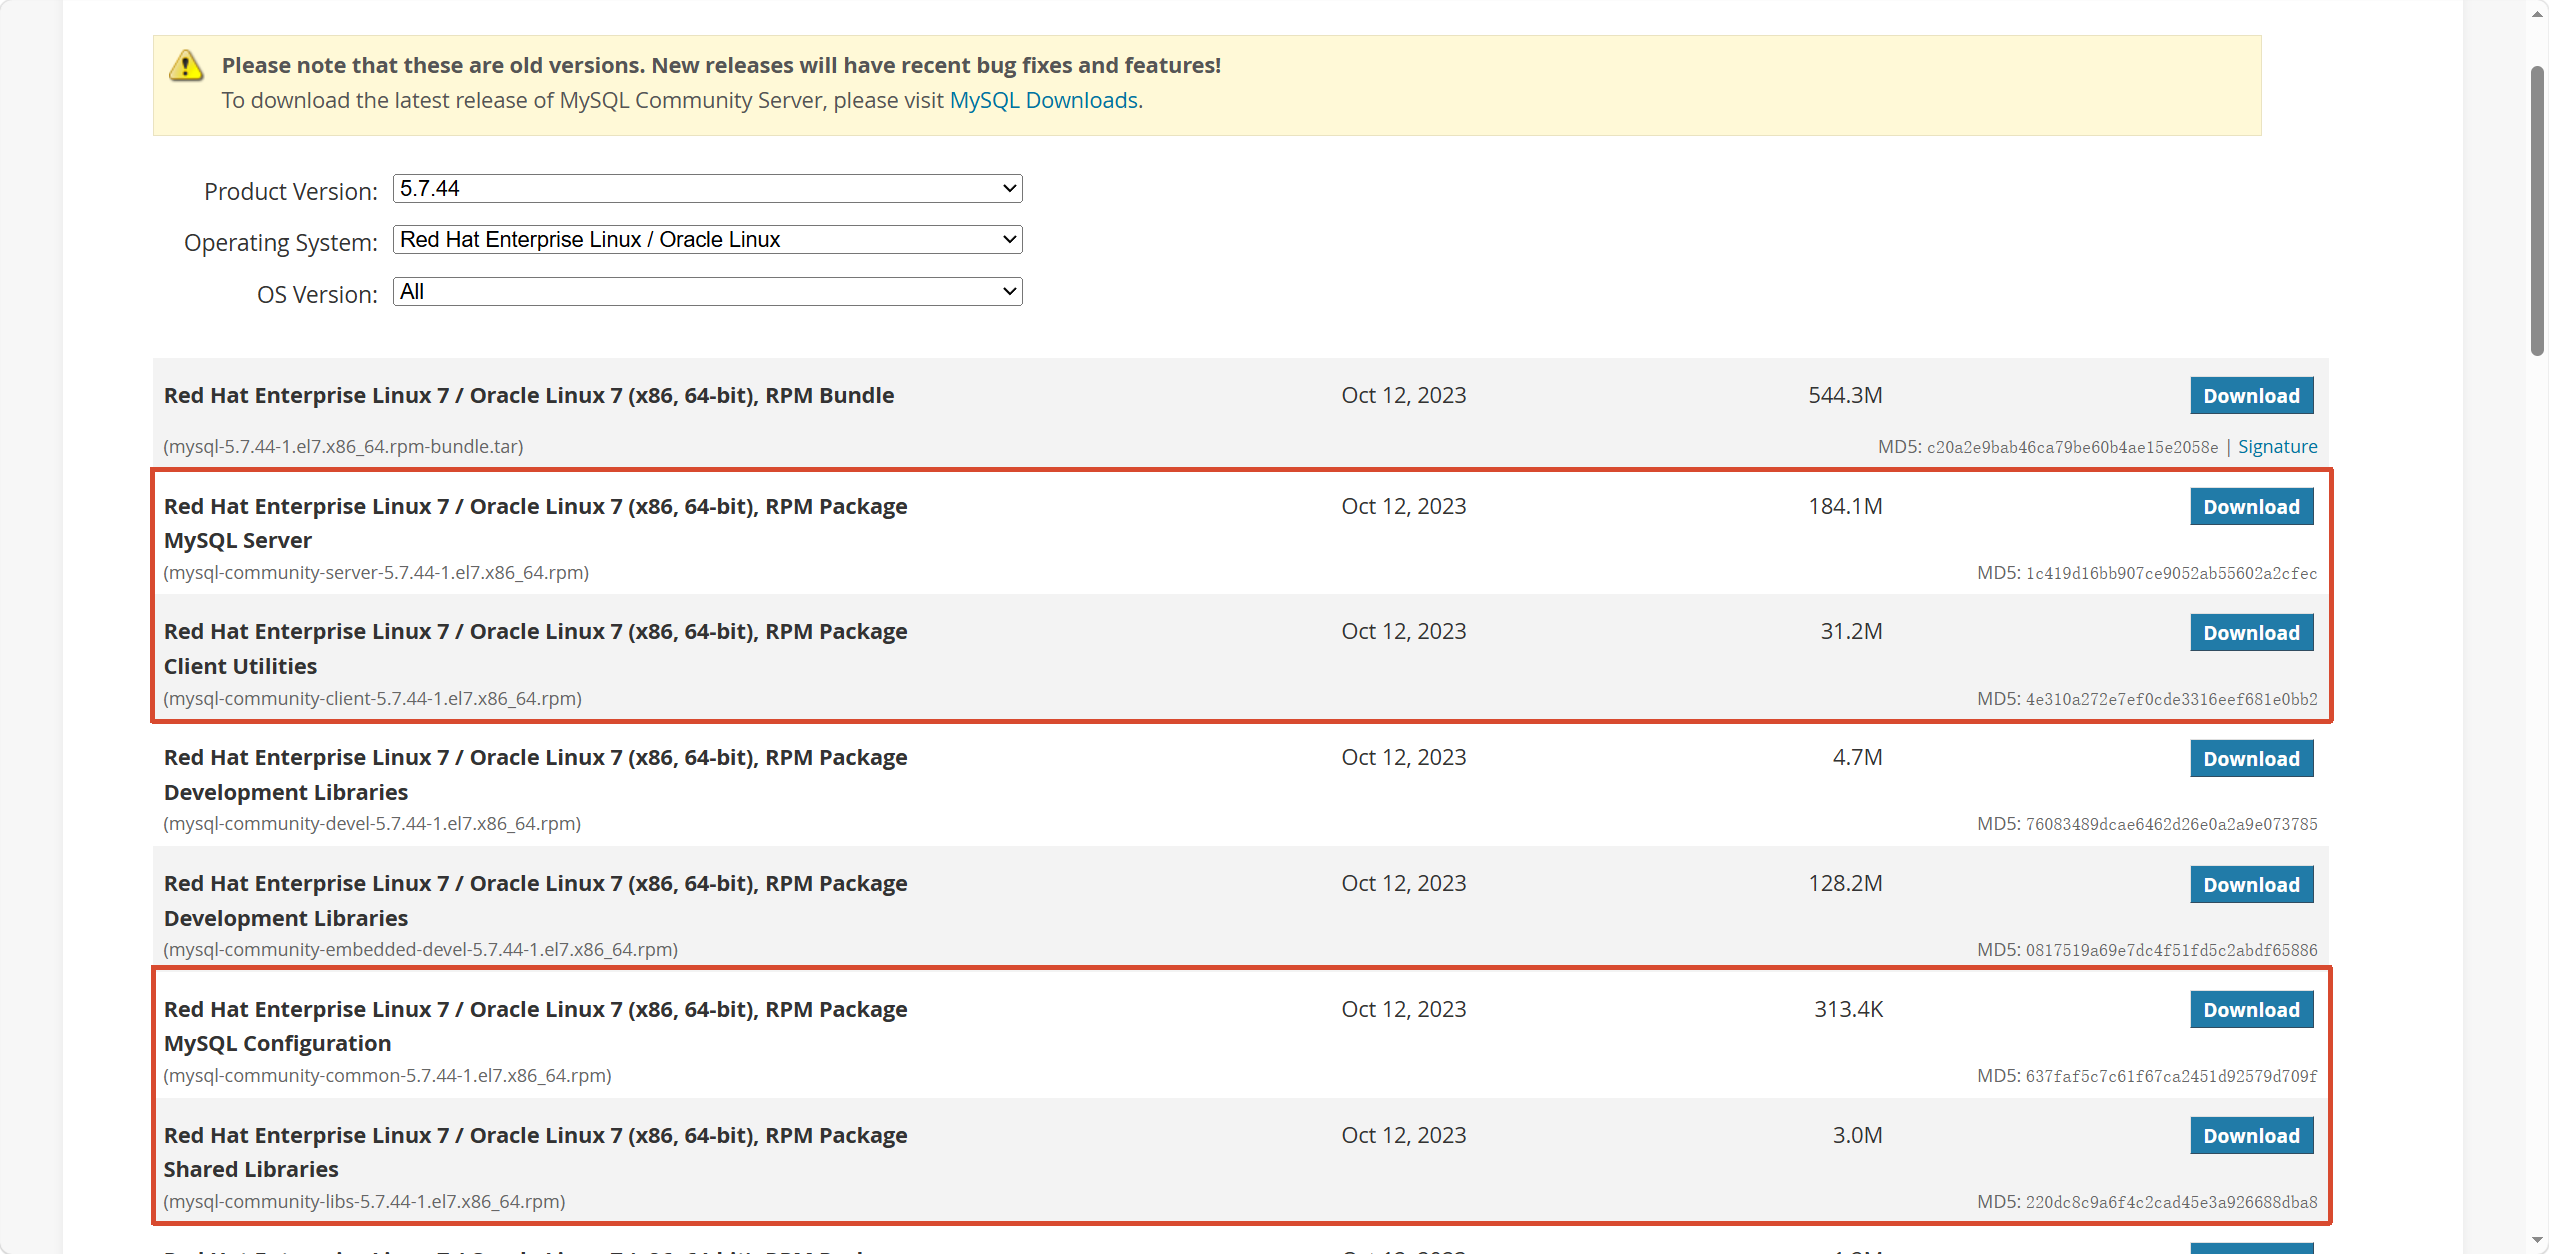This screenshot has width=2549, height=1254.
Task: Click the 184.1M file size
Action: [x=1845, y=507]
